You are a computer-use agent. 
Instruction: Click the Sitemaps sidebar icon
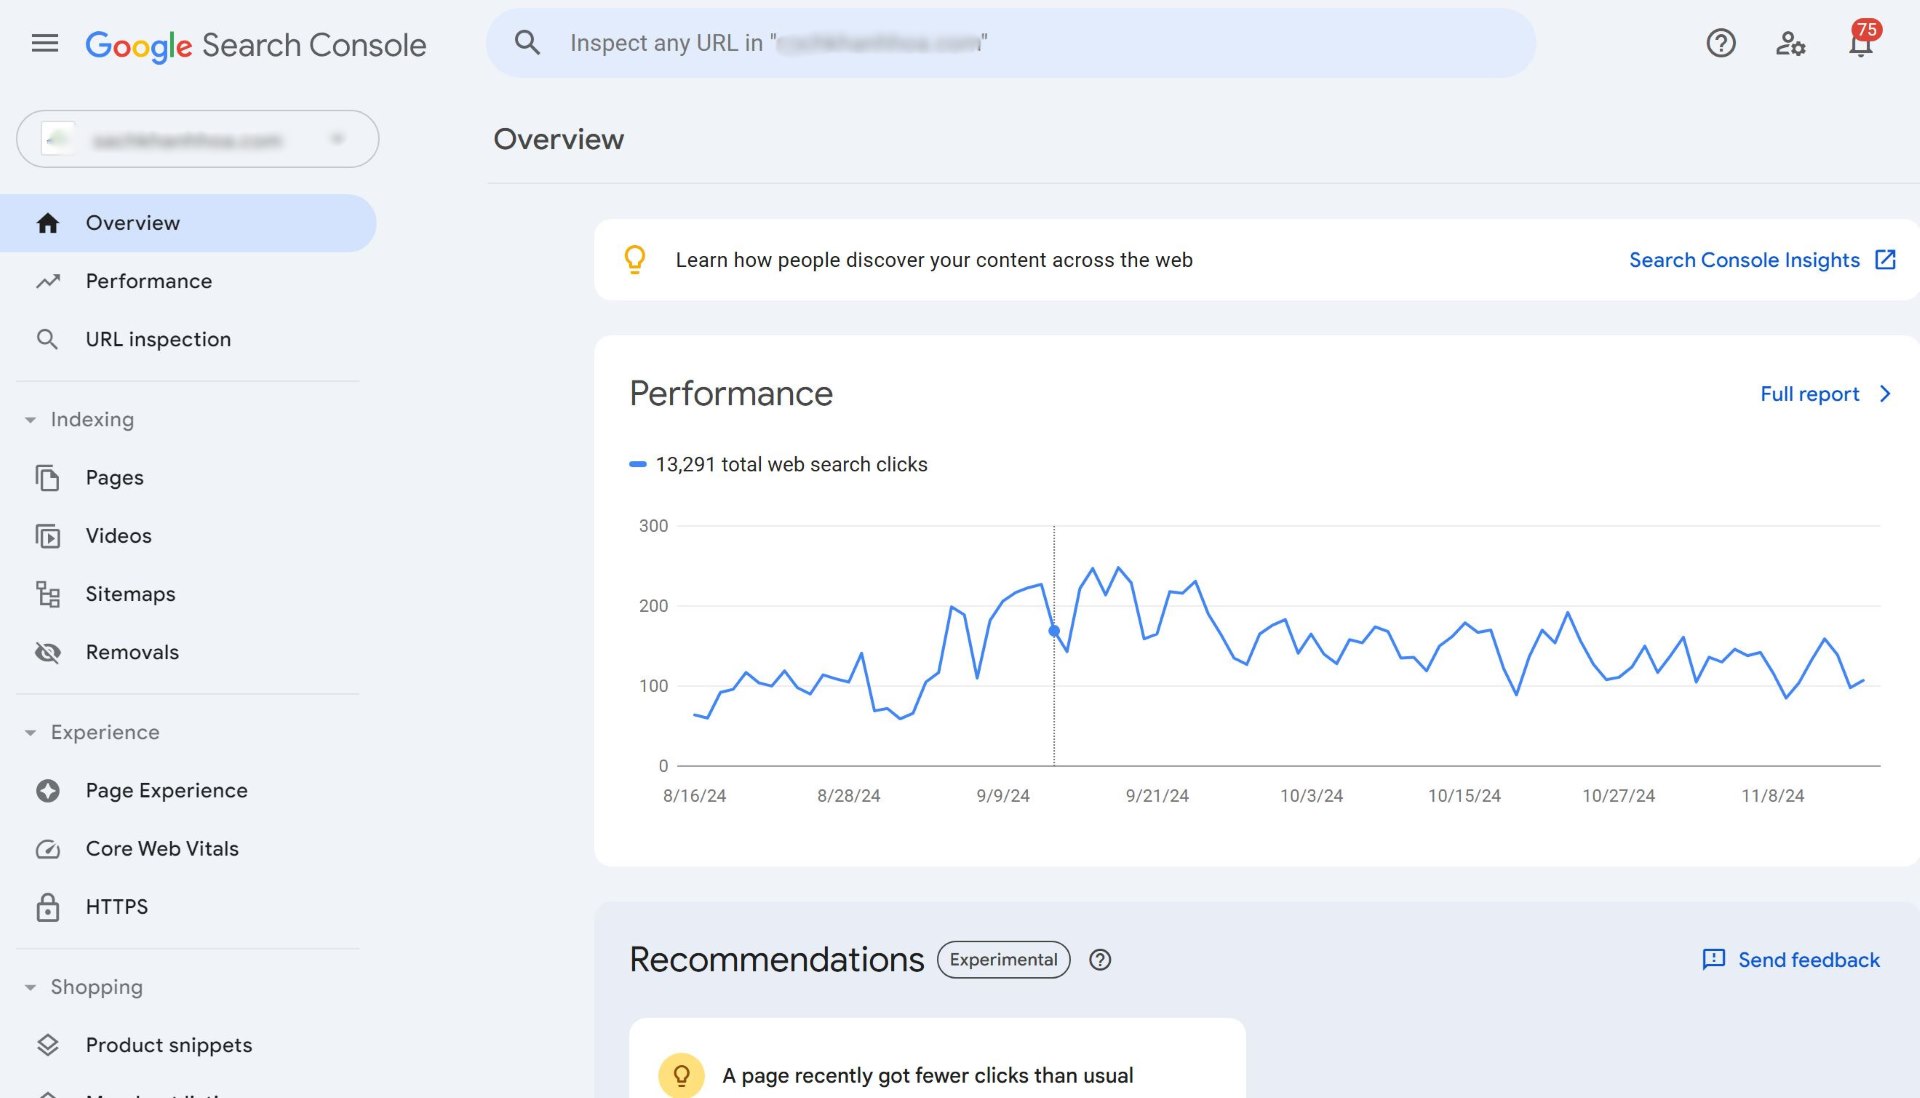46,594
